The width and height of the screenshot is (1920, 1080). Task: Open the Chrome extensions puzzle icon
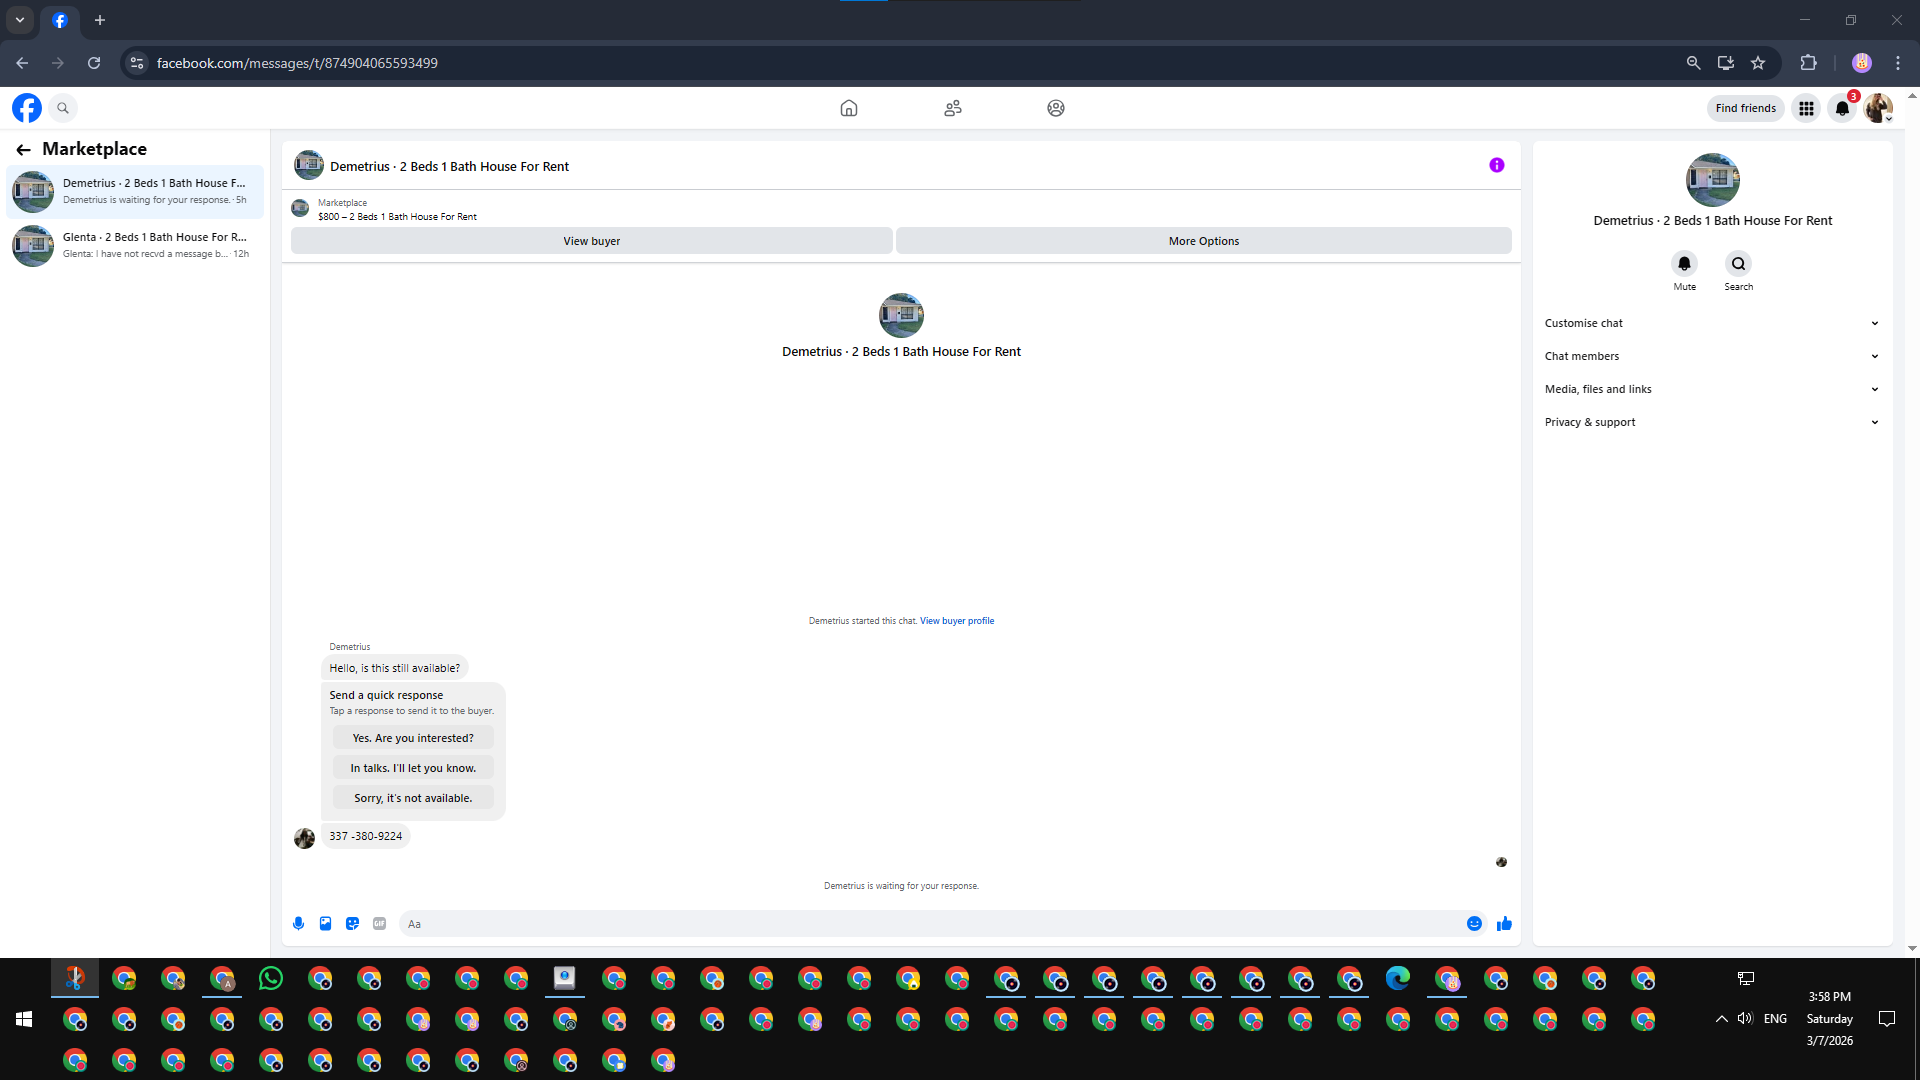tap(1808, 63)
